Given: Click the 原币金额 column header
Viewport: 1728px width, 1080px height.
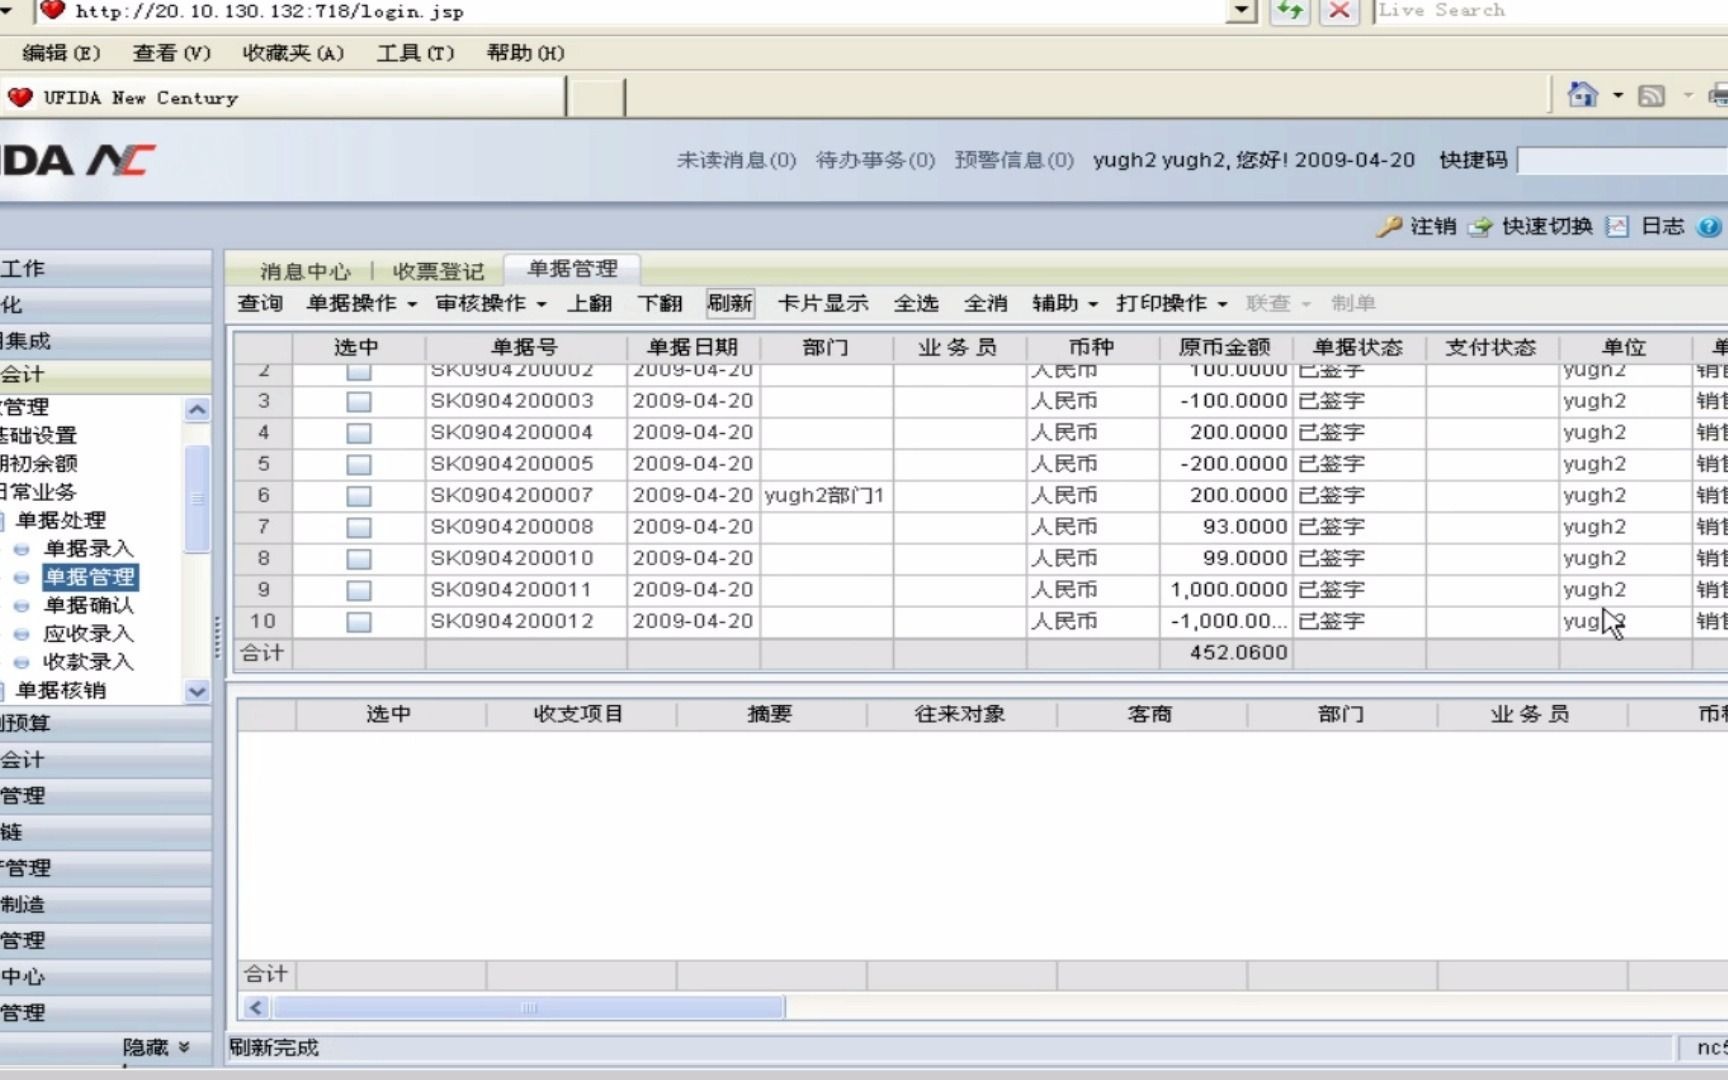Looking at the screenshot, I should (1225, 348).
